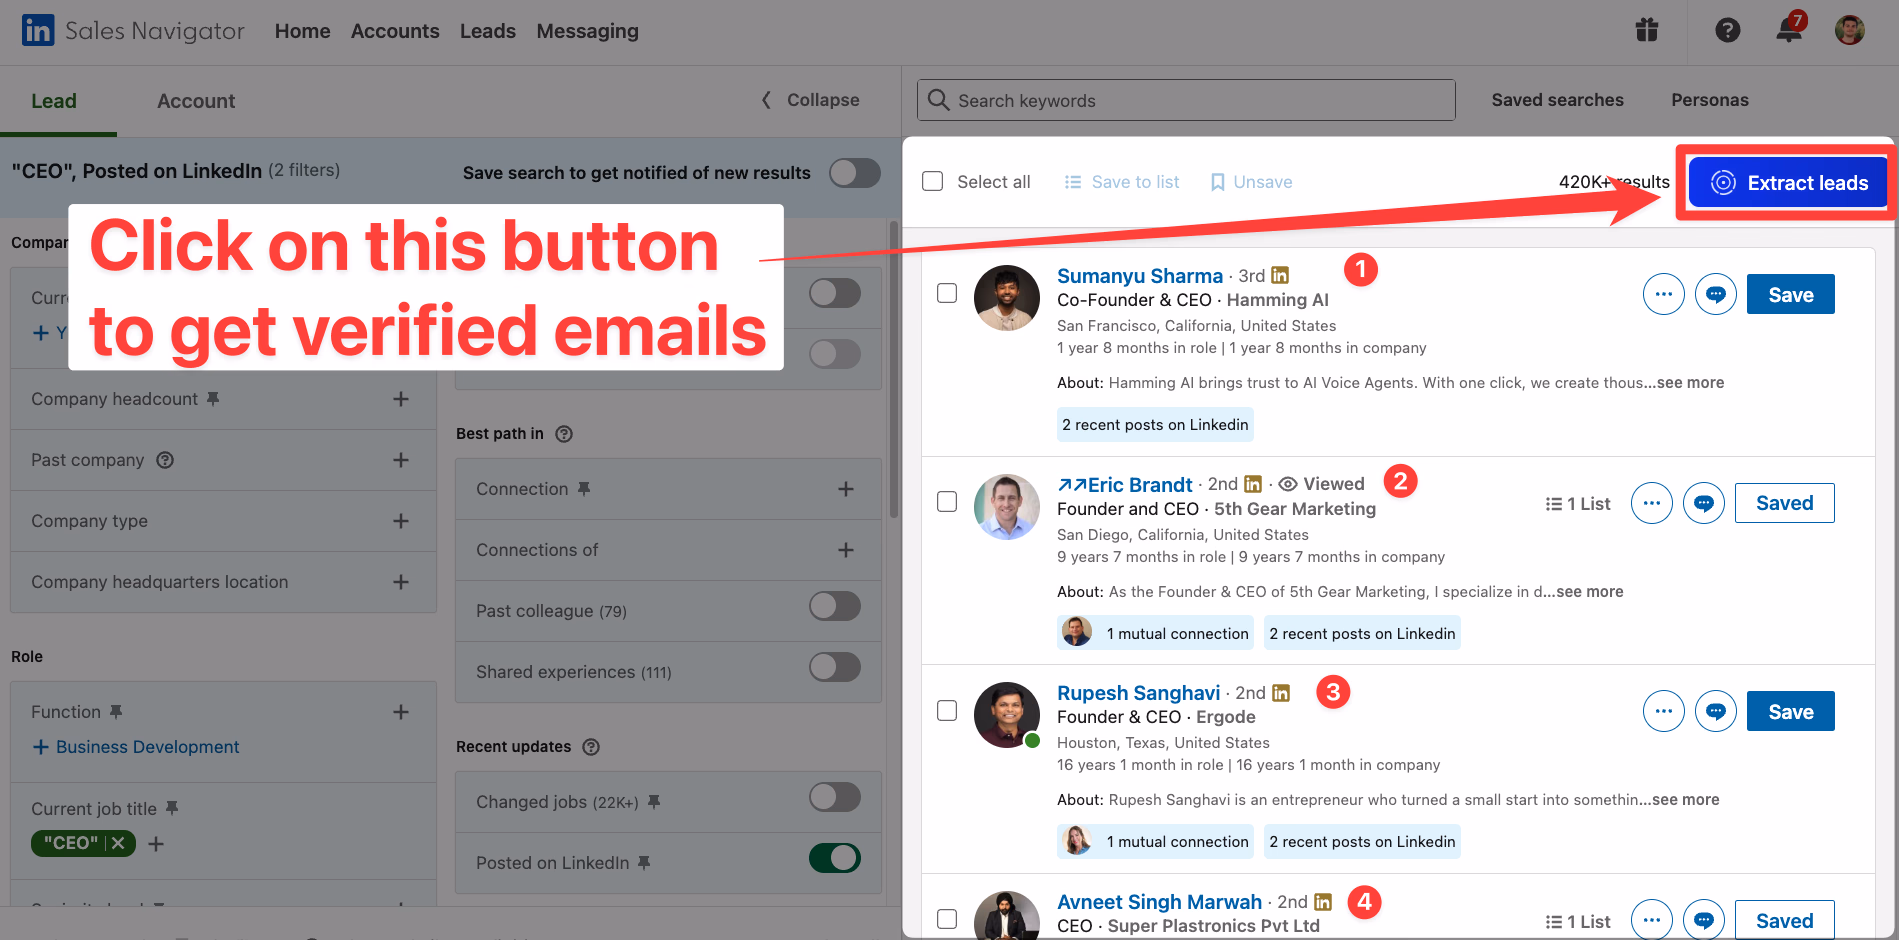Click the 1 List indicator for Eric Brandt
1899x940 pixels.
pos(1578,504)
